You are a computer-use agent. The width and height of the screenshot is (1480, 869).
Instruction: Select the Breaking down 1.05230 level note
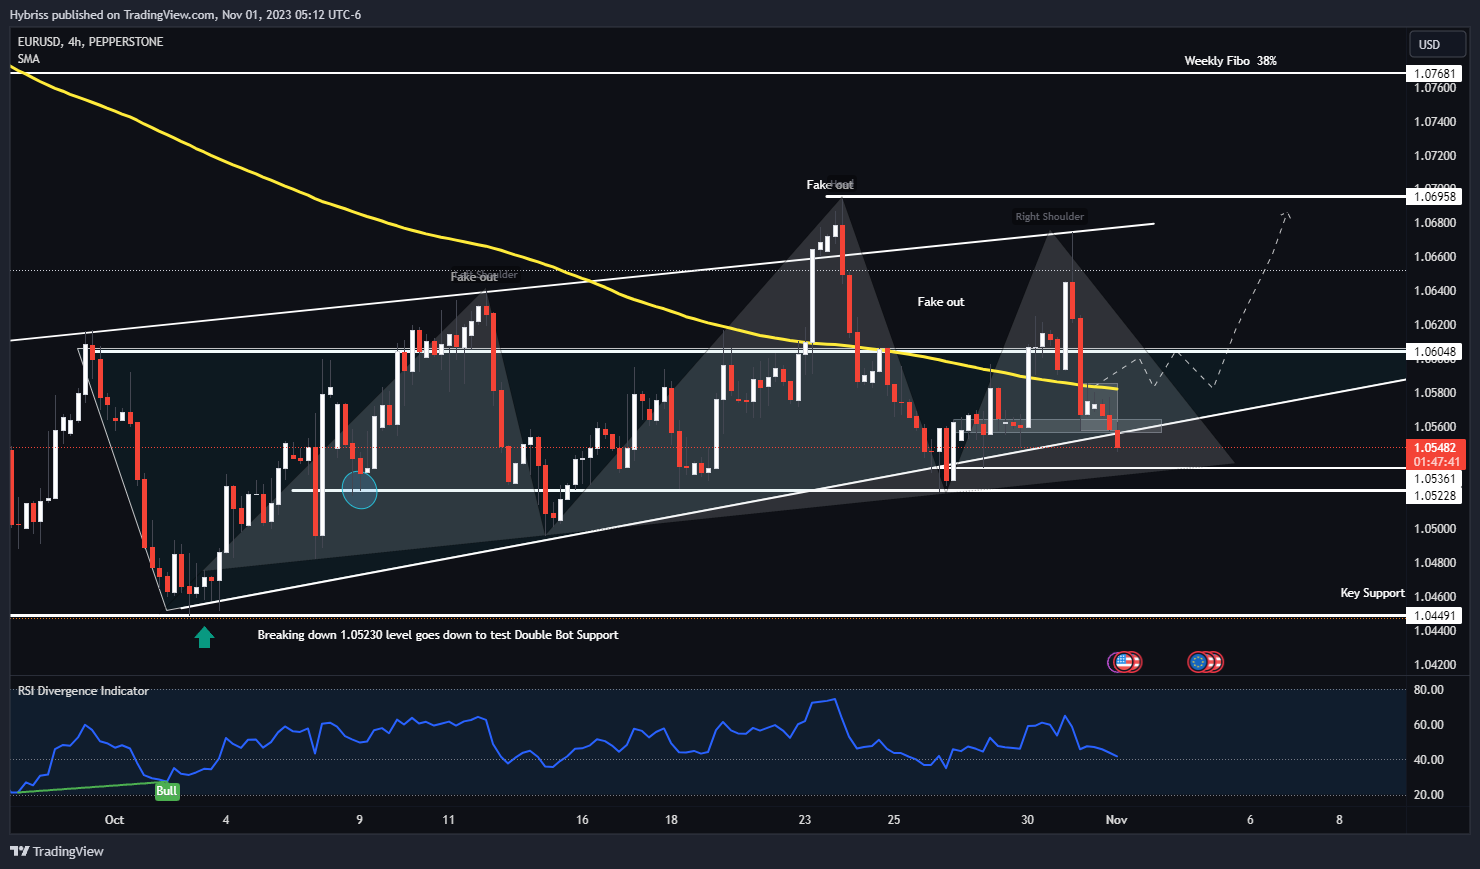point(438,635)
